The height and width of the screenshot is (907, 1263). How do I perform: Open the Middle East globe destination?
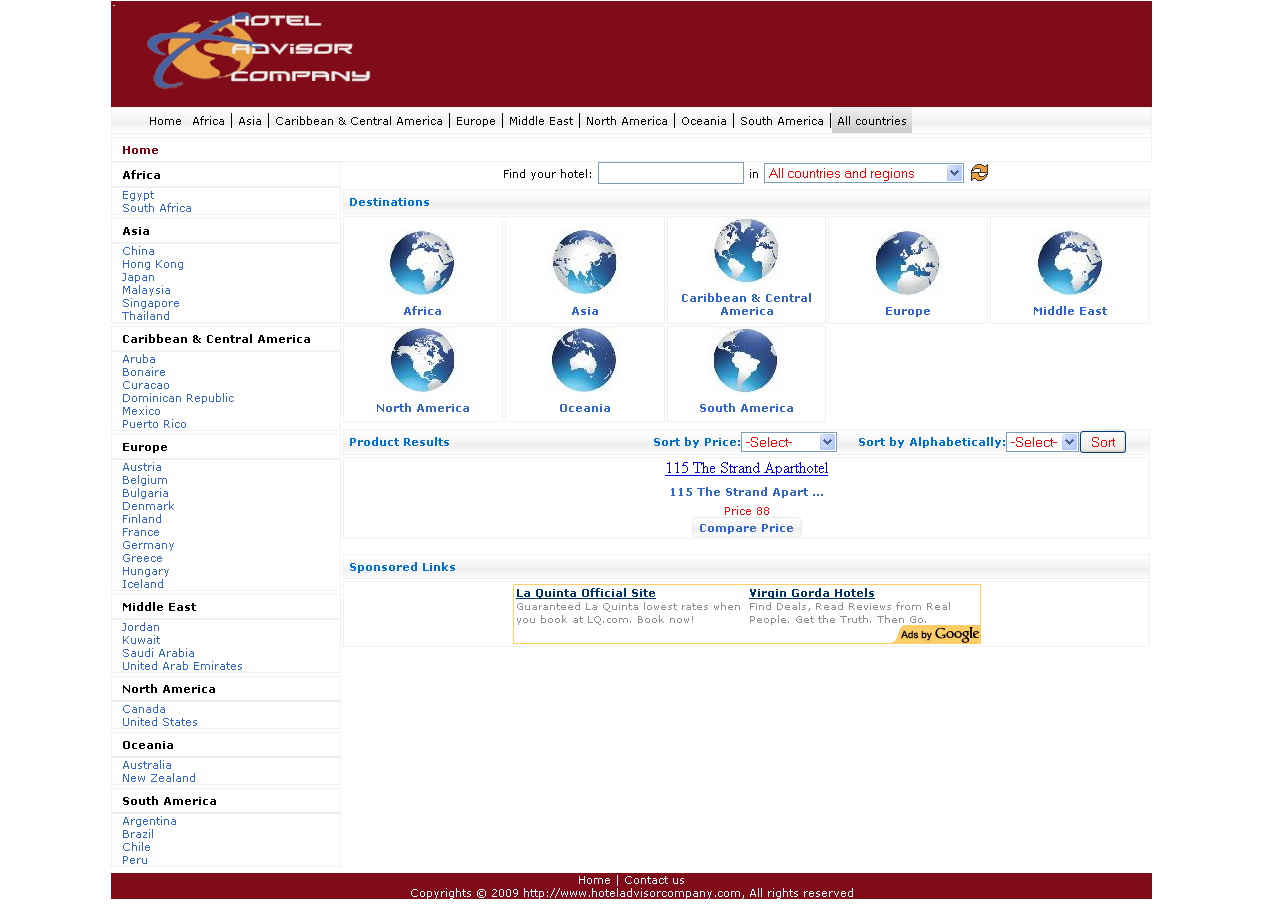[1069, 263]
